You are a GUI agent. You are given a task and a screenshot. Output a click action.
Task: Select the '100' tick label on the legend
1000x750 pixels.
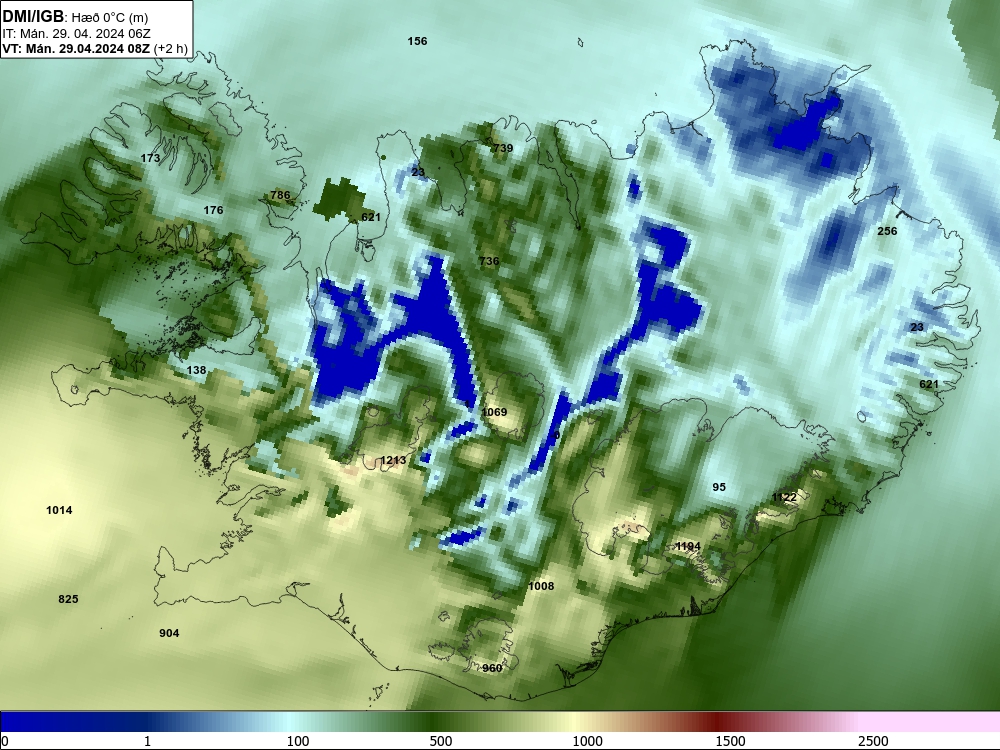[298, 741]
